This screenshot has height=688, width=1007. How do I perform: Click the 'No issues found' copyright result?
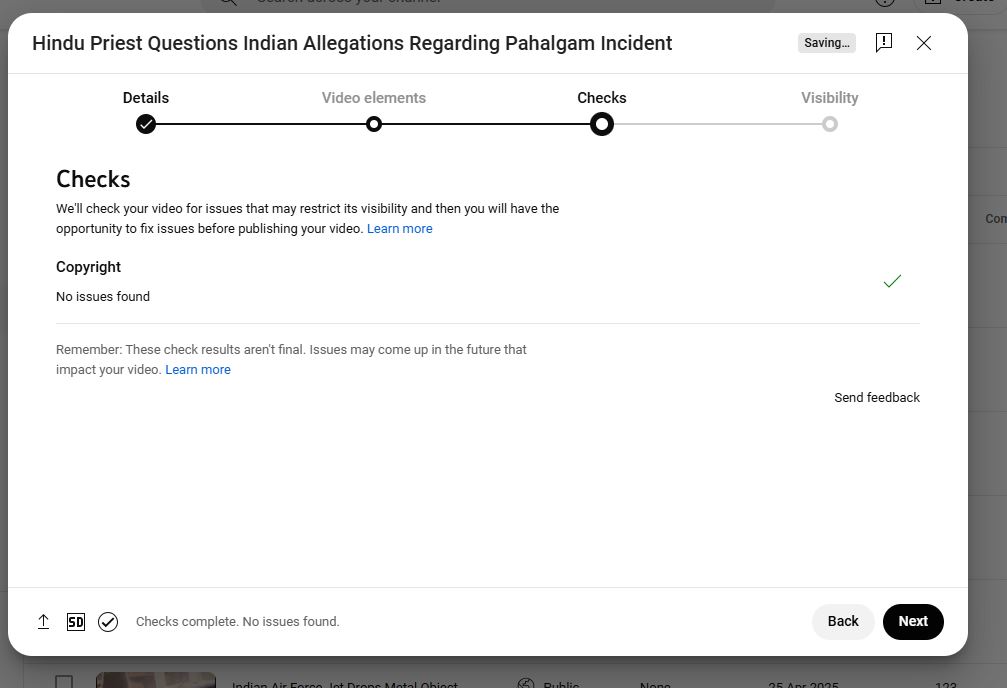tap(103, 297)
